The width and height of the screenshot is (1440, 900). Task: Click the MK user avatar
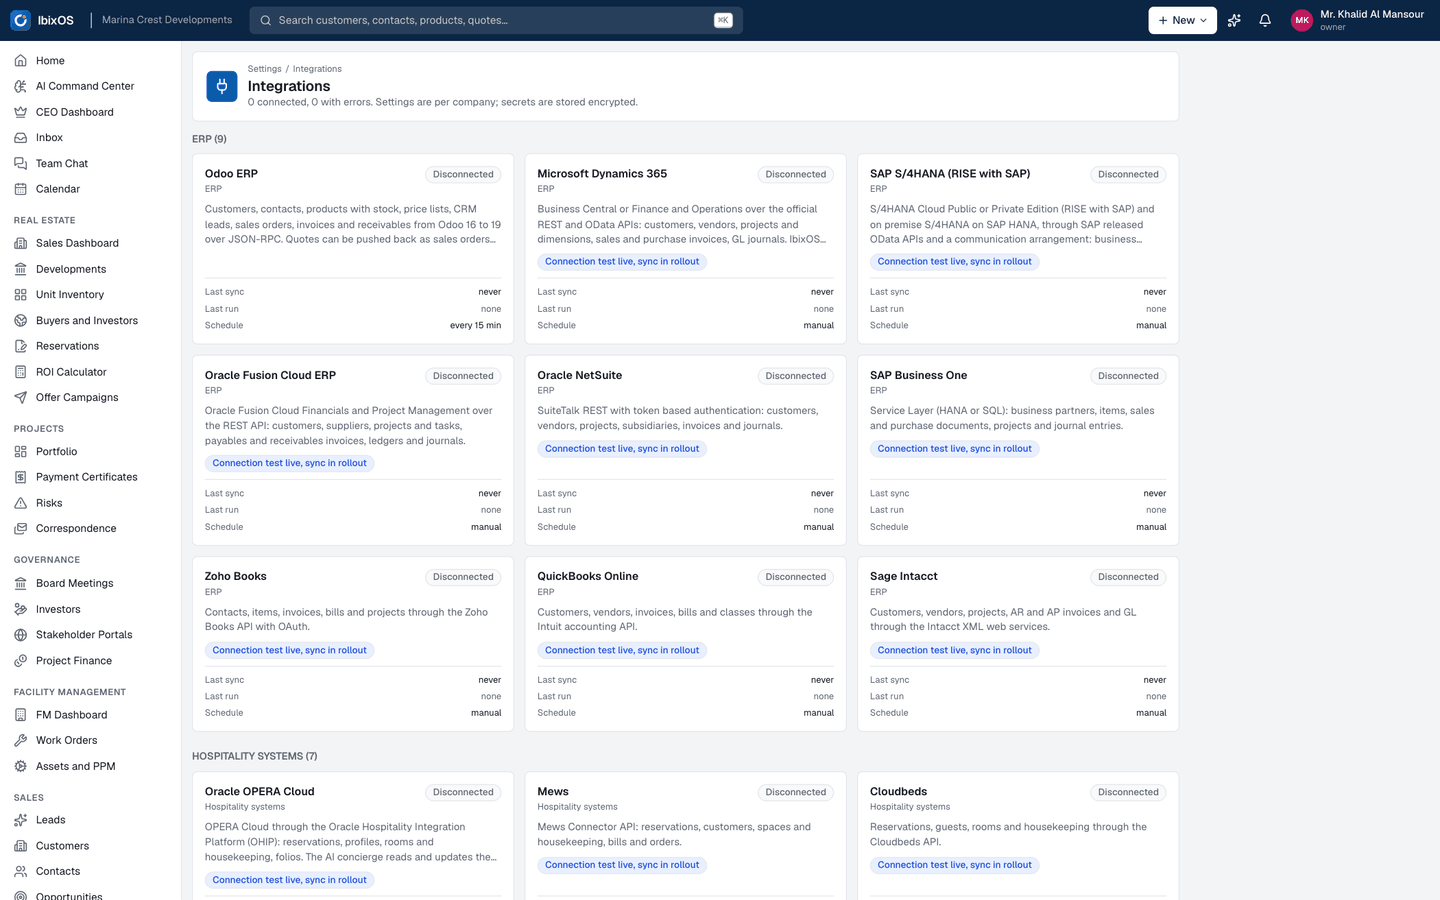point(1302,20)
